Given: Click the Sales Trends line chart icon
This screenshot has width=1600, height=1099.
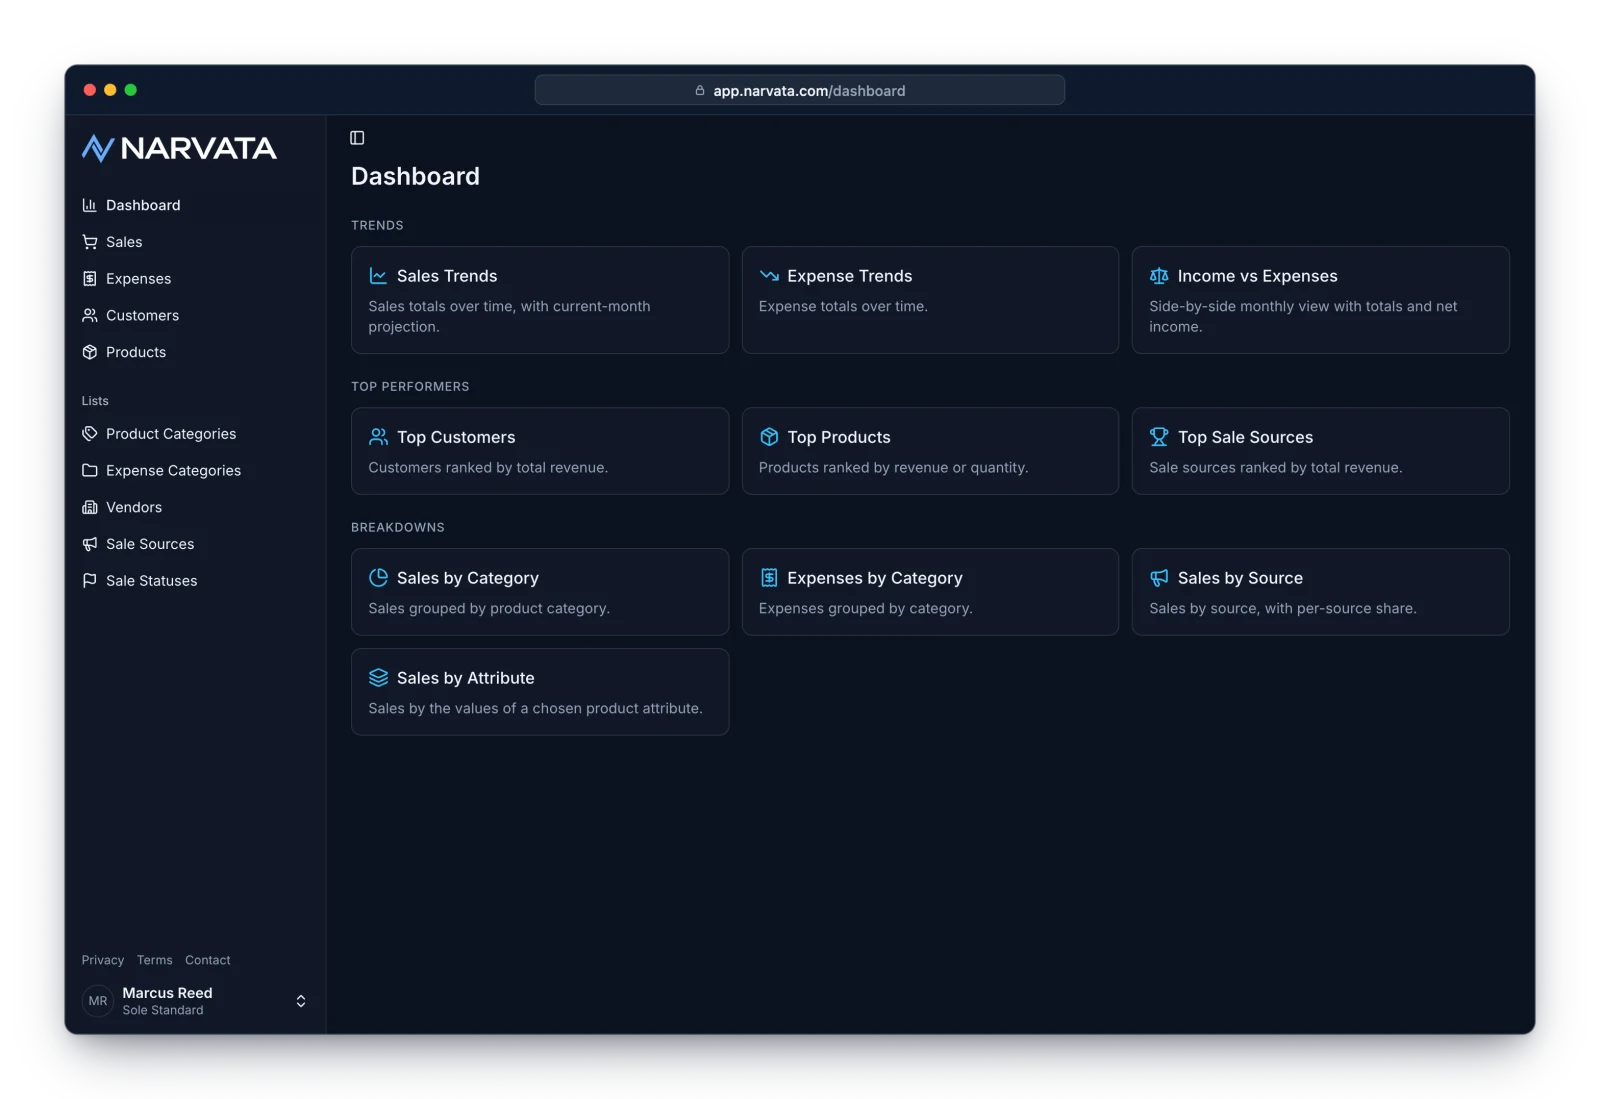Looking at the screenshot, I should point(378,276).
